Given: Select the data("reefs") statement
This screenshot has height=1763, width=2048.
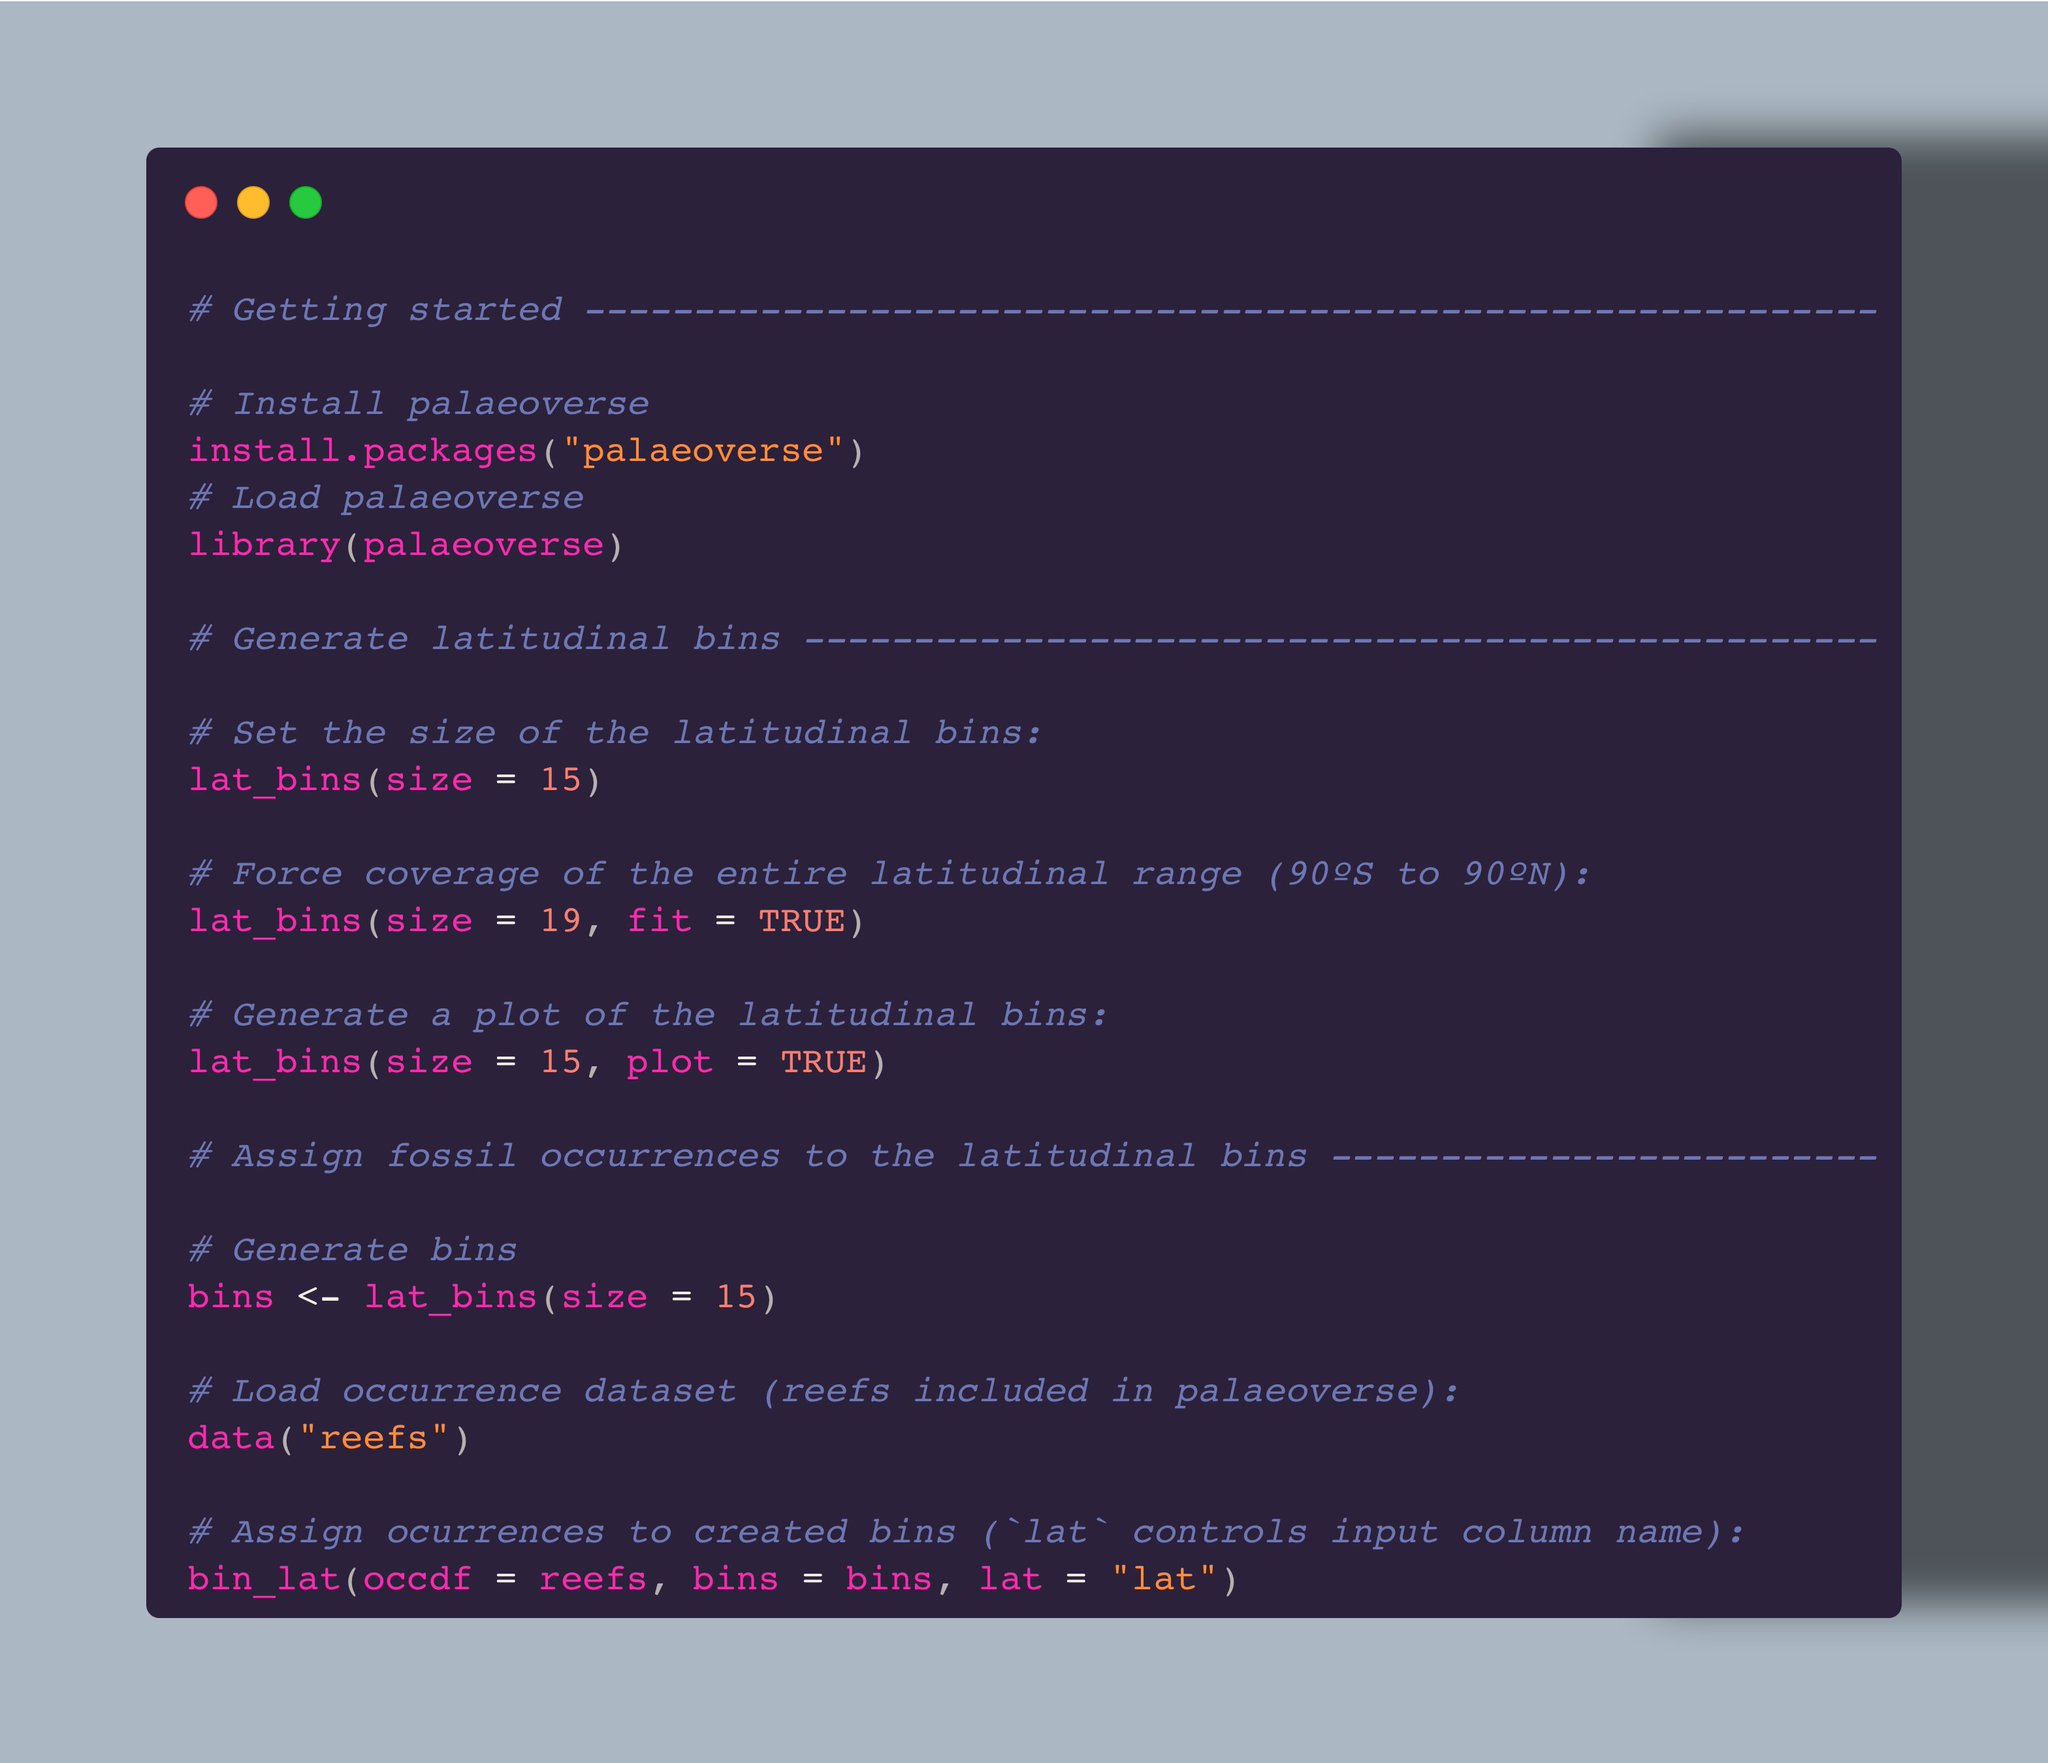Looking at the screenshot, I should tap(328, 1437).
